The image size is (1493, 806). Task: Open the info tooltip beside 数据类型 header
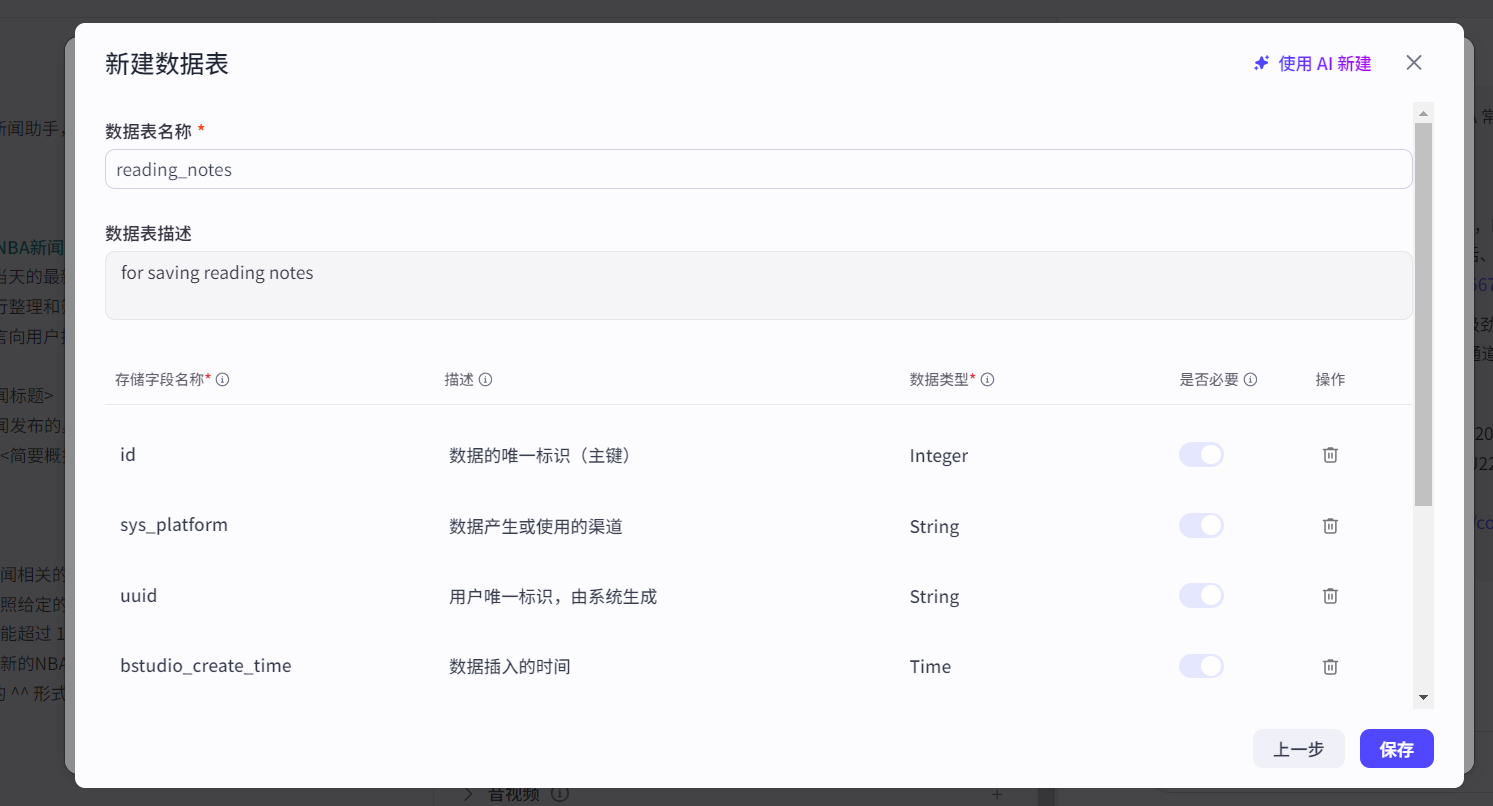pos(987,379)
